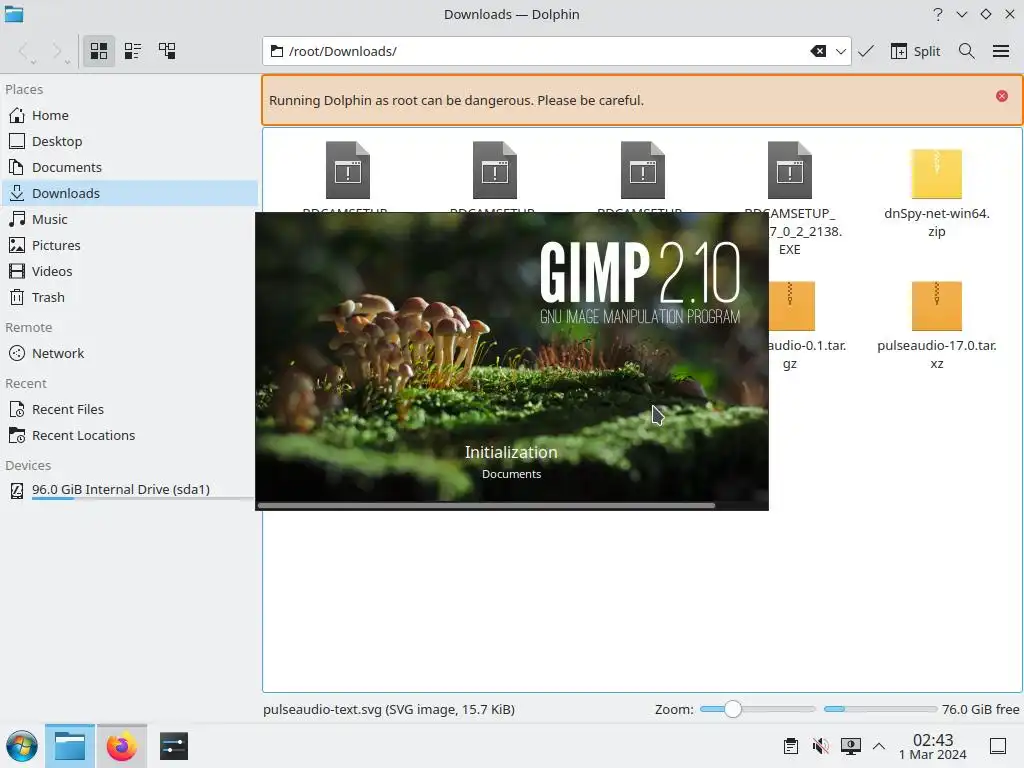Click the Split view button

(916, 51)
